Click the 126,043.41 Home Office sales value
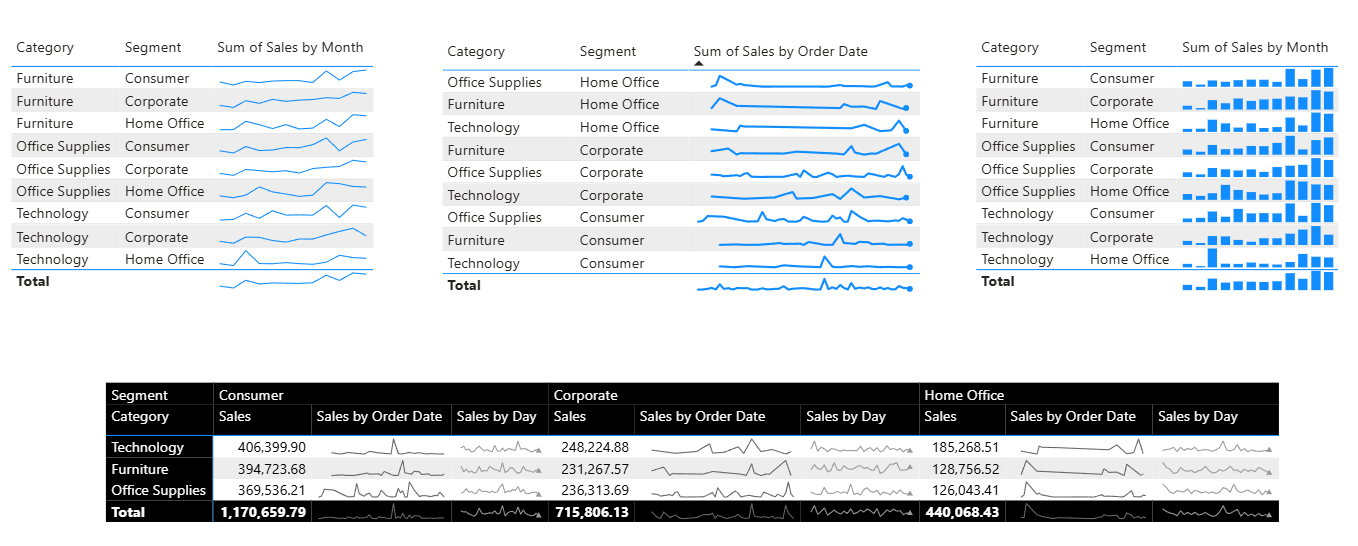 click(962, 490)
